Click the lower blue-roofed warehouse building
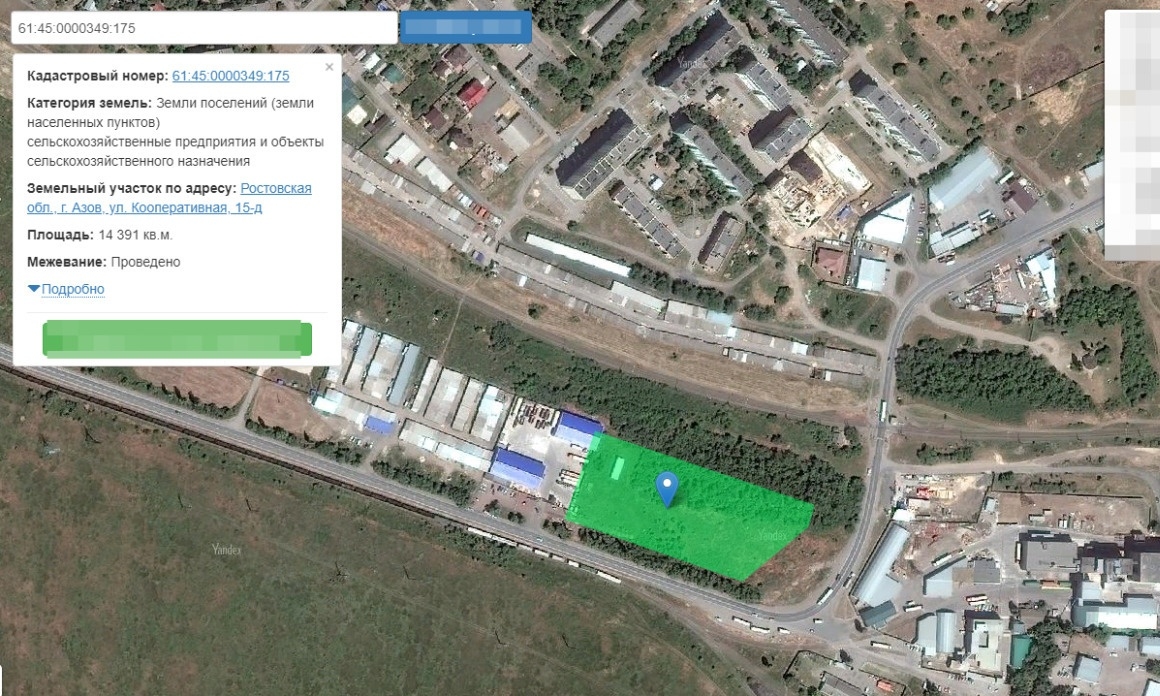 [518, 468]
